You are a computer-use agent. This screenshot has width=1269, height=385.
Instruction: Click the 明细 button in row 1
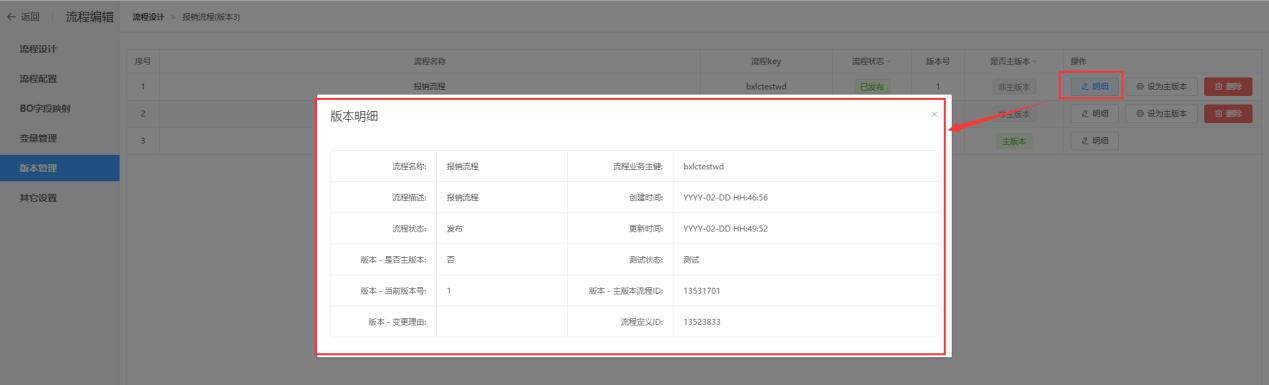[1094, 87]
